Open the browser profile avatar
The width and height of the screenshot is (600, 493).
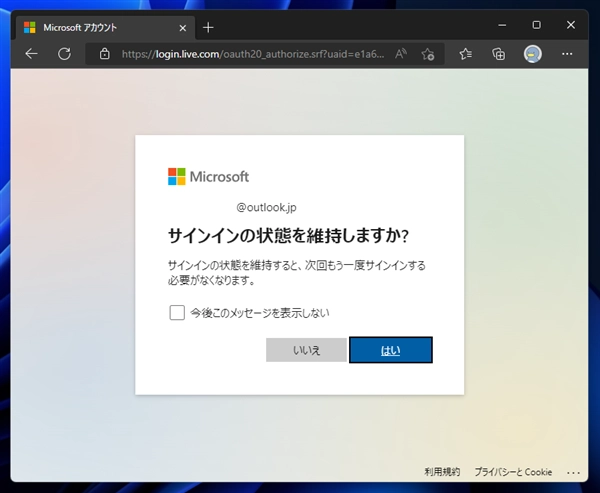coord(532,54)
